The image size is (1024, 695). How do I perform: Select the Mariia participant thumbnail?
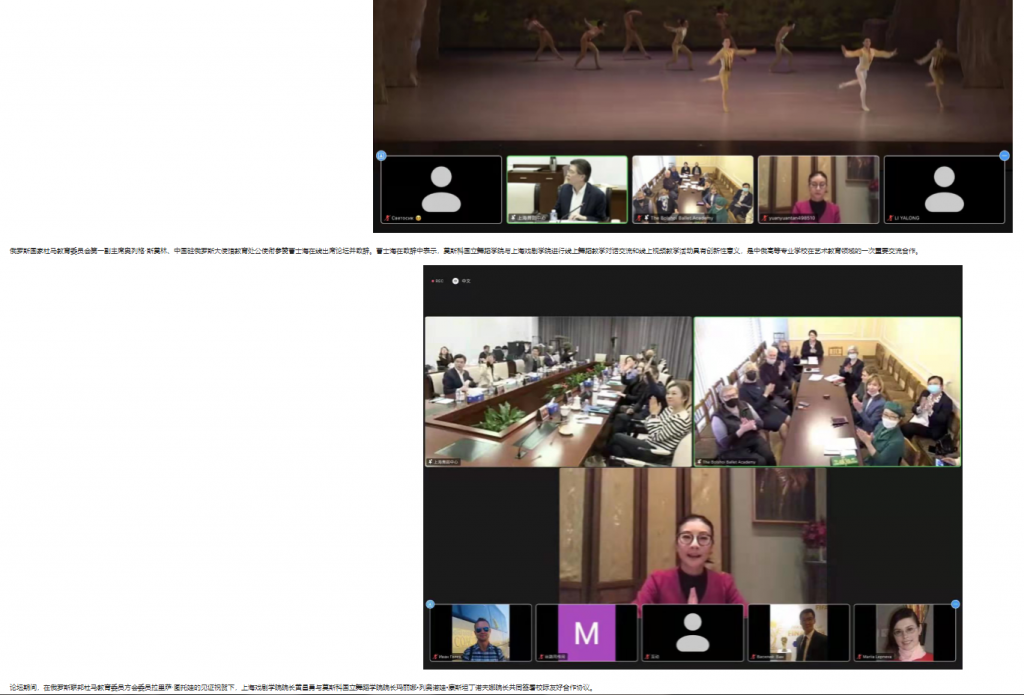tap(904, 633)
